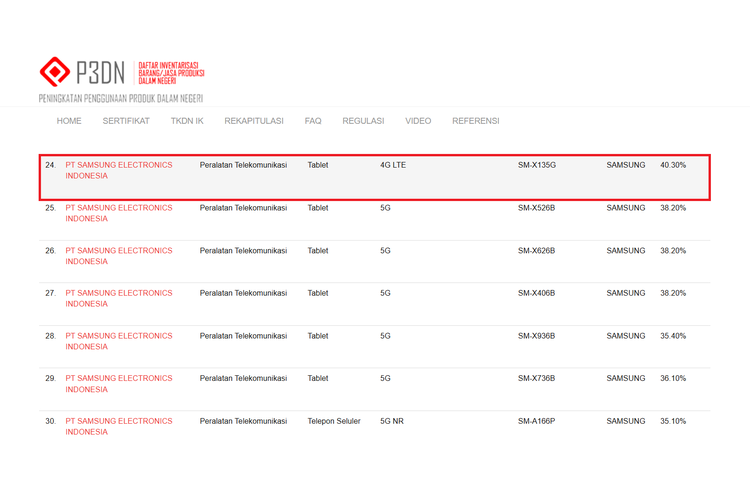Open the TKDN IK menu
The image size is (750, 500).
tap(187, 121)
